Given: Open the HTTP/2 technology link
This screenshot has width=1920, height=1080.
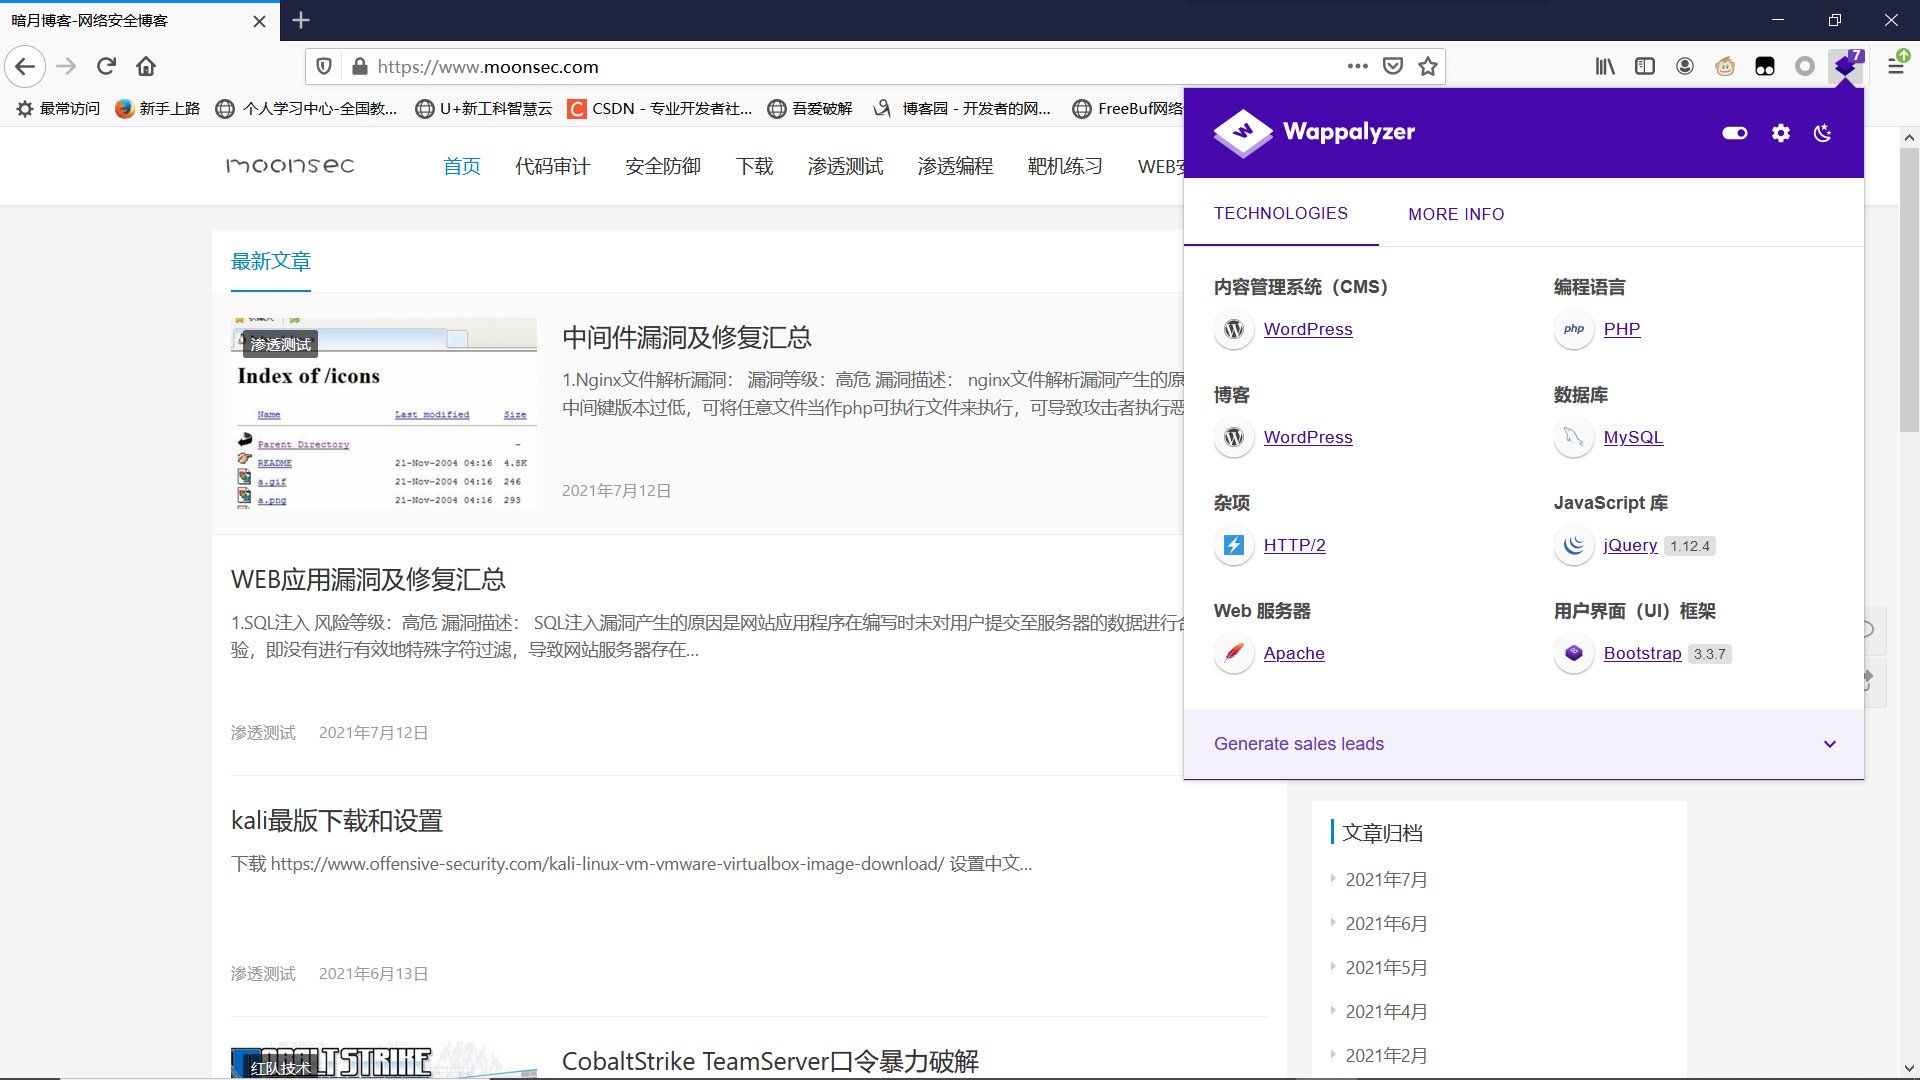Looking at the screenshot, I should 1294,545.
